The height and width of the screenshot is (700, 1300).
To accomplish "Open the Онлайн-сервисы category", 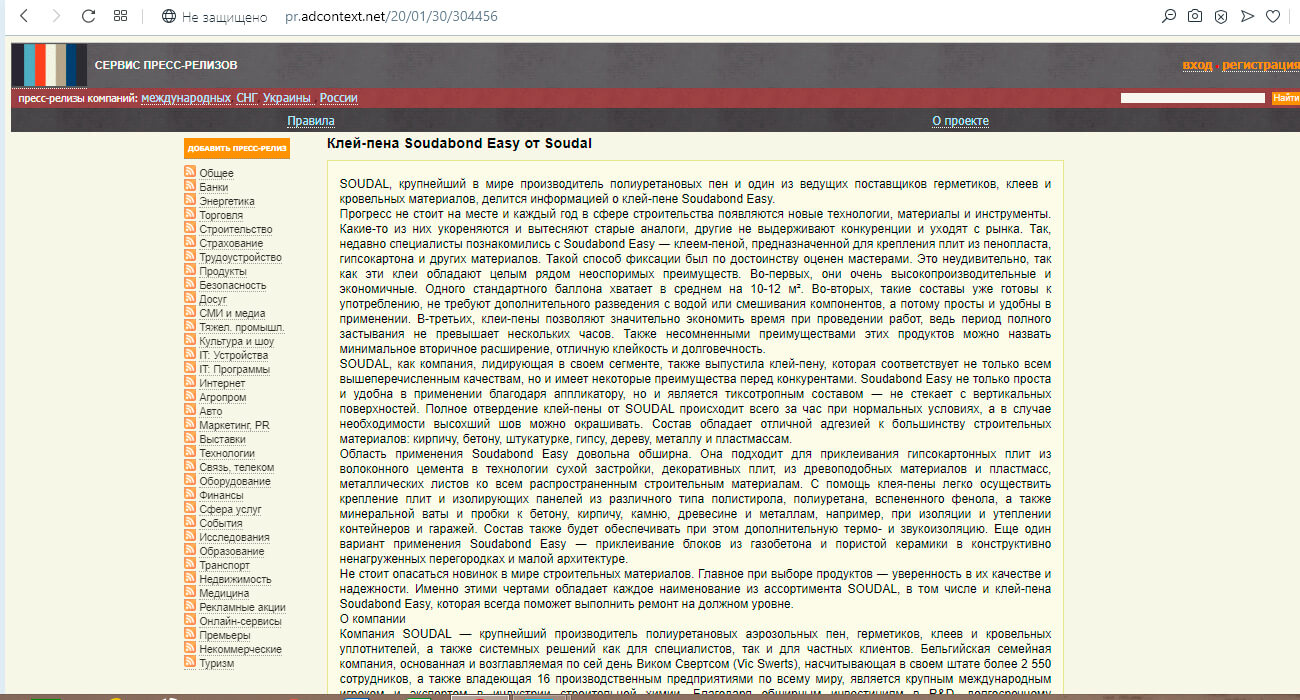I will pos(240,621).
